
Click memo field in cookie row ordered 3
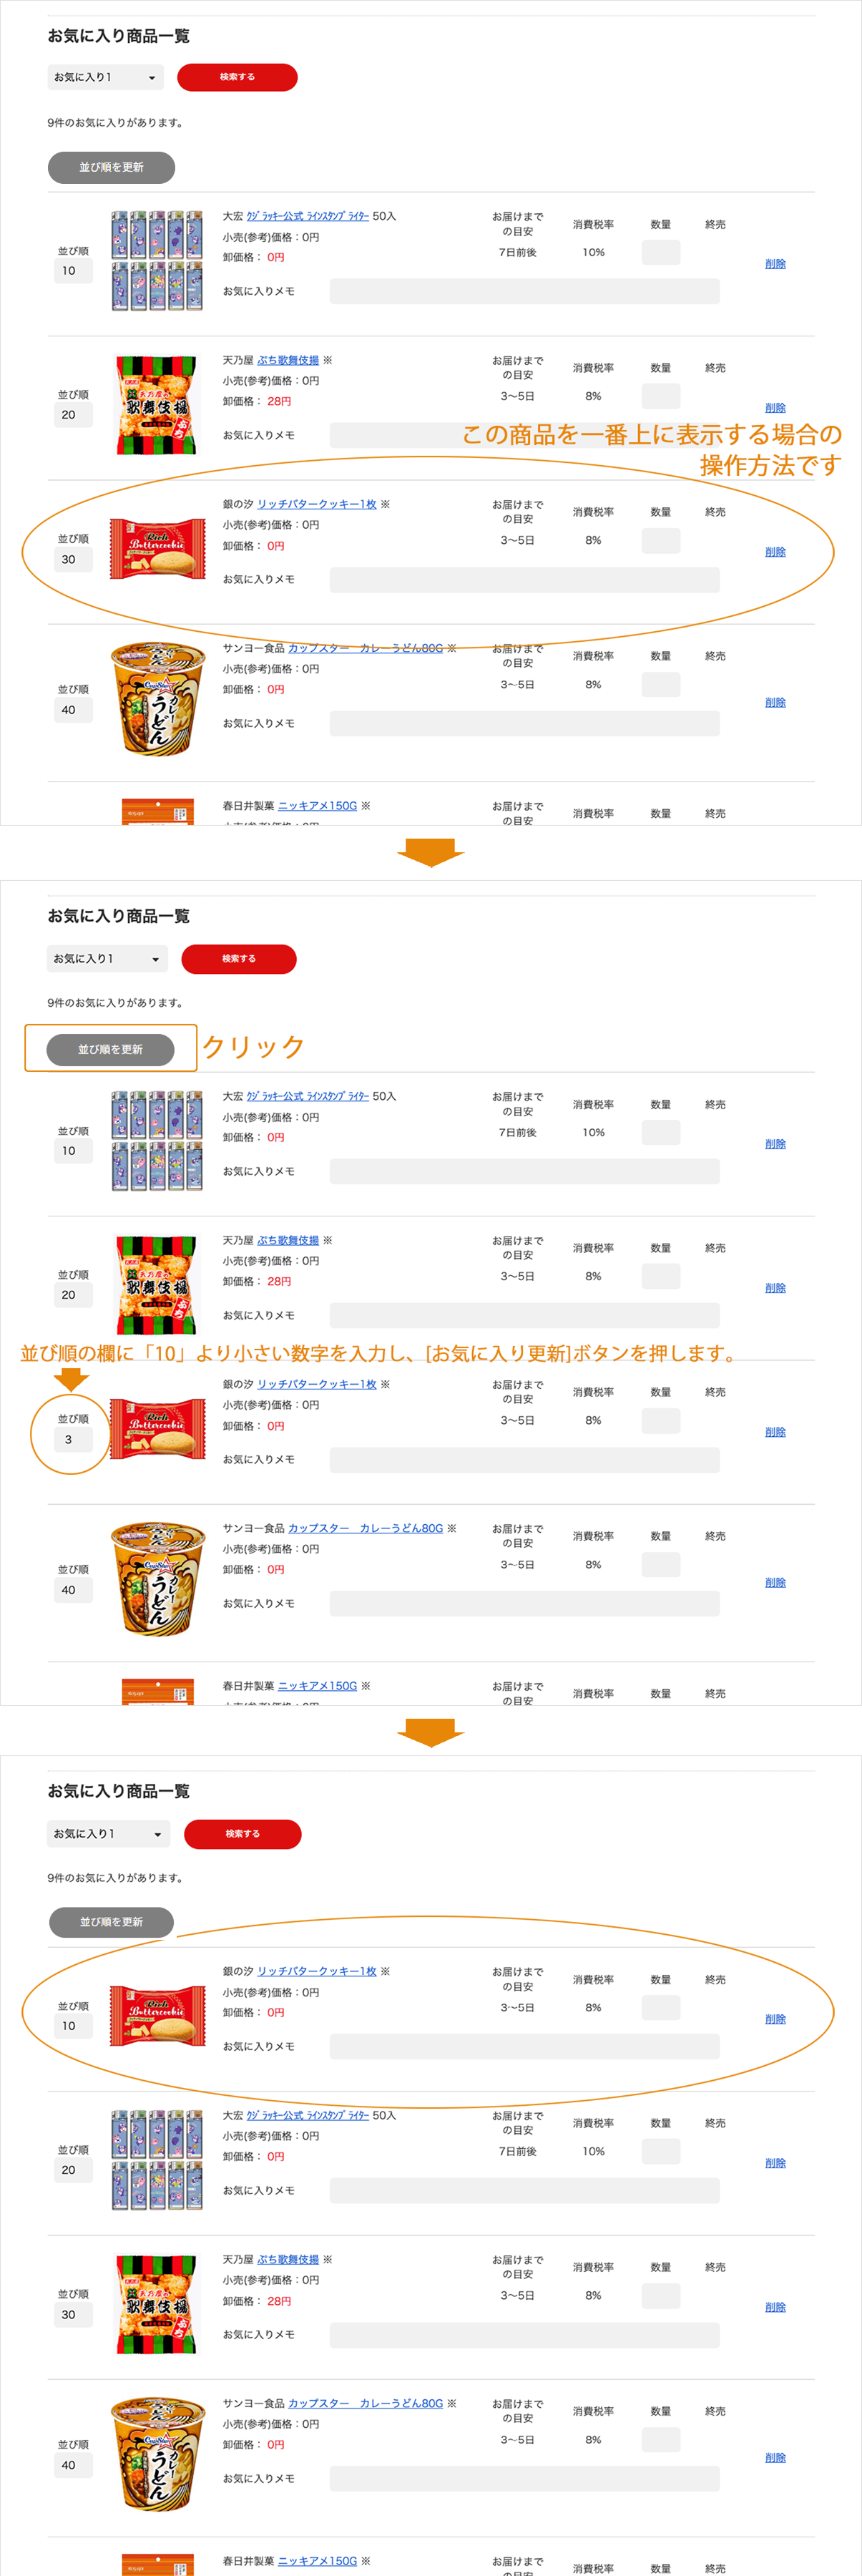(x=524, y=1460)
